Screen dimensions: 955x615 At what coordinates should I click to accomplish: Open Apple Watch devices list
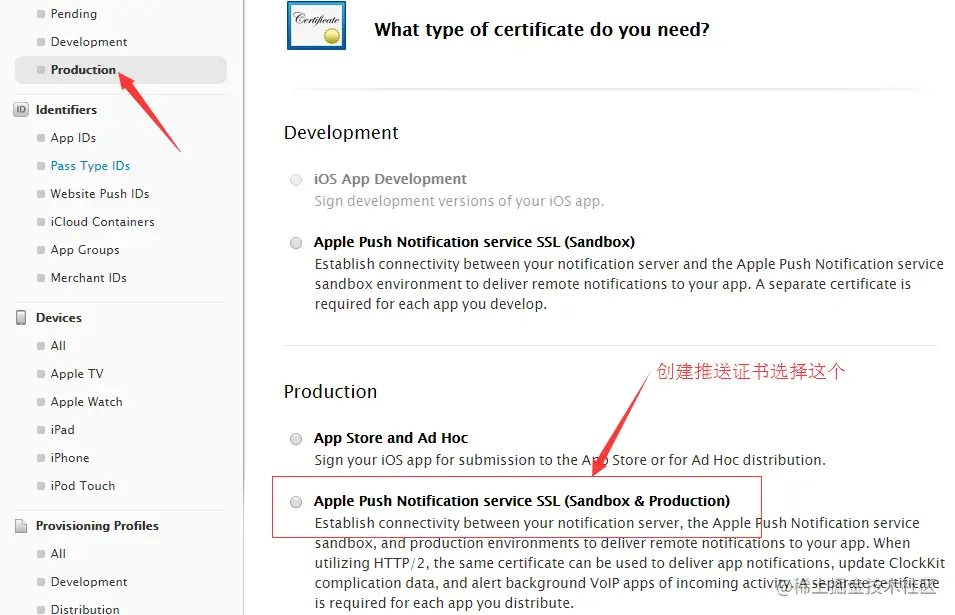click(86, 402)
